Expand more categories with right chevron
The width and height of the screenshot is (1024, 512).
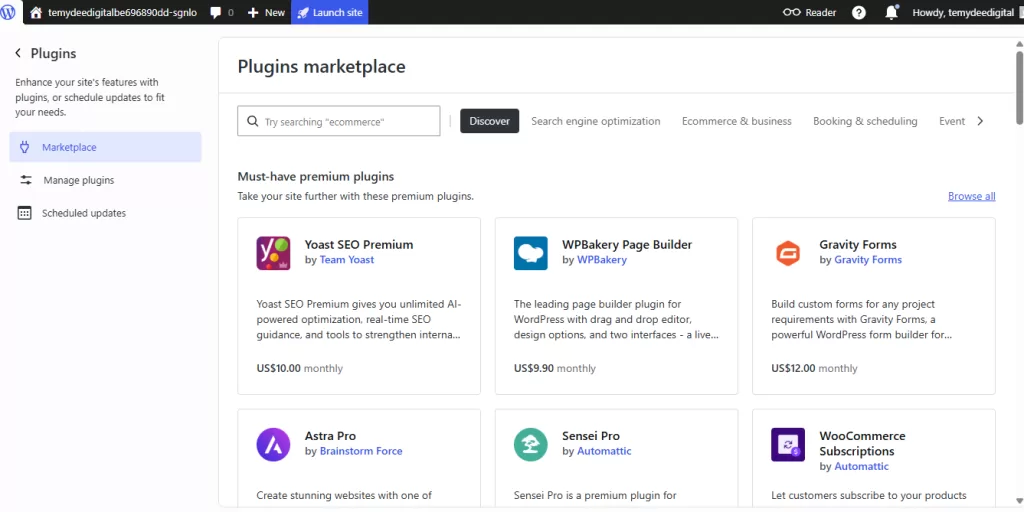click(980, 121)
